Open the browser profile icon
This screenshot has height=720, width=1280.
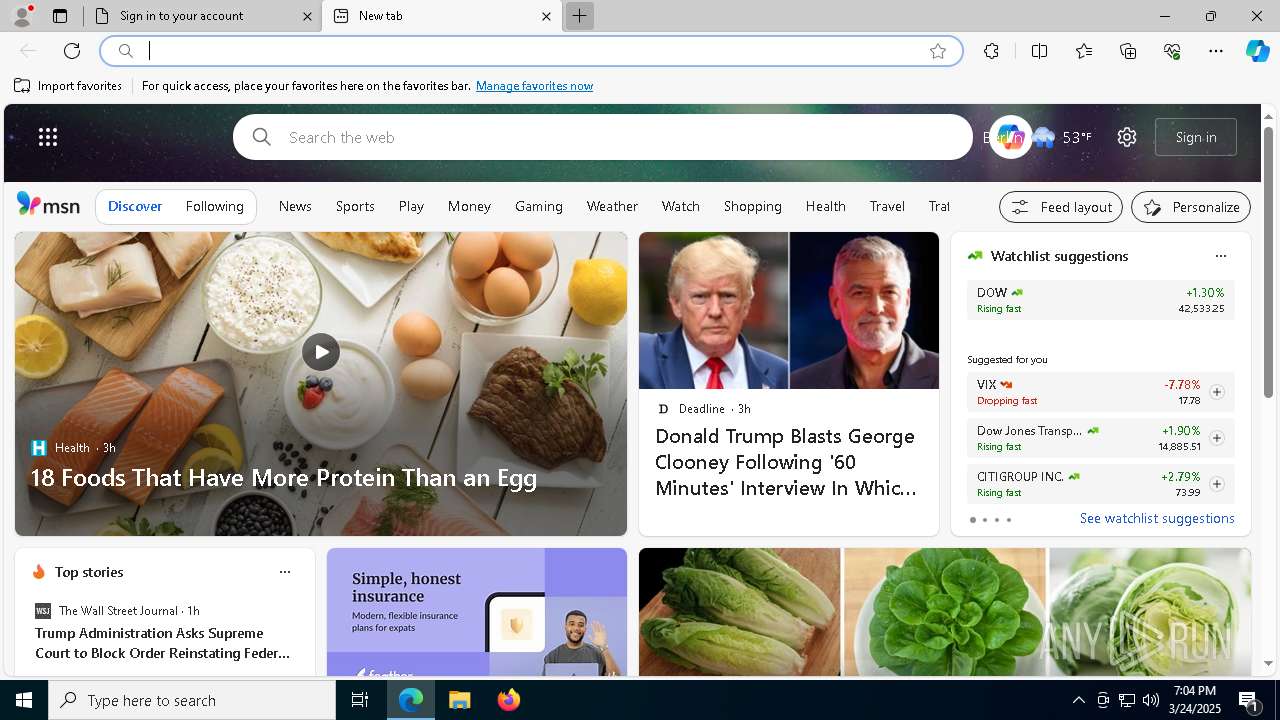(22, 16)
